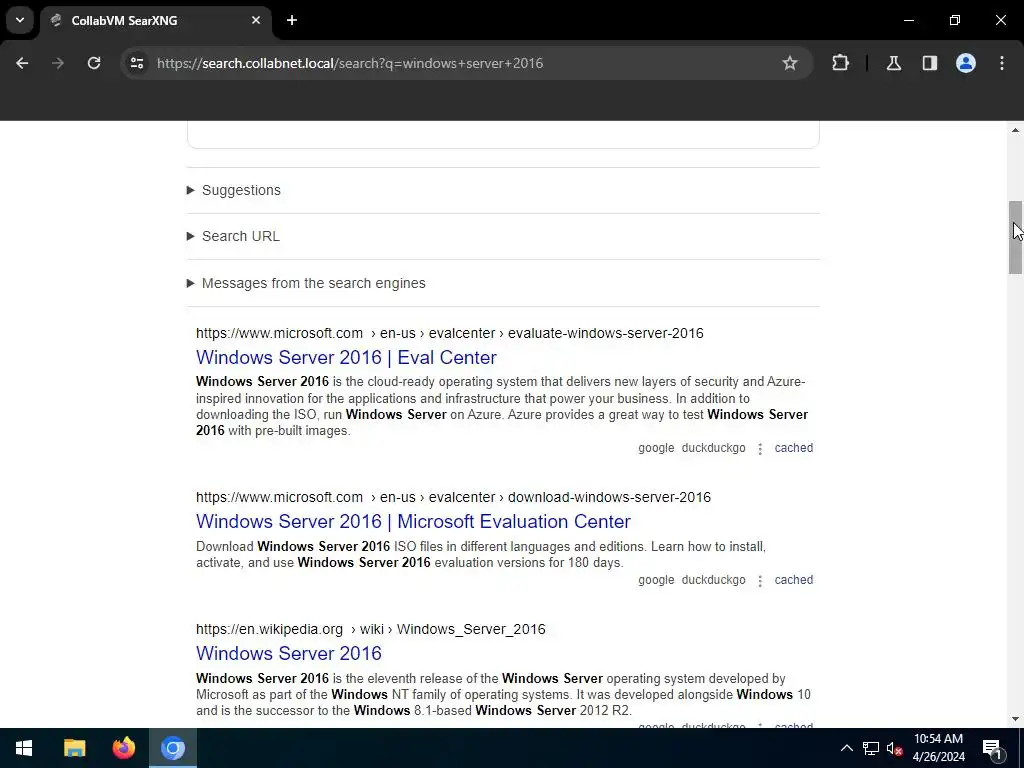Open the Wikipedia Windows Server 2016 result
The width and height of the screenshot is (1024, 768).
click(x=289, y=653)
